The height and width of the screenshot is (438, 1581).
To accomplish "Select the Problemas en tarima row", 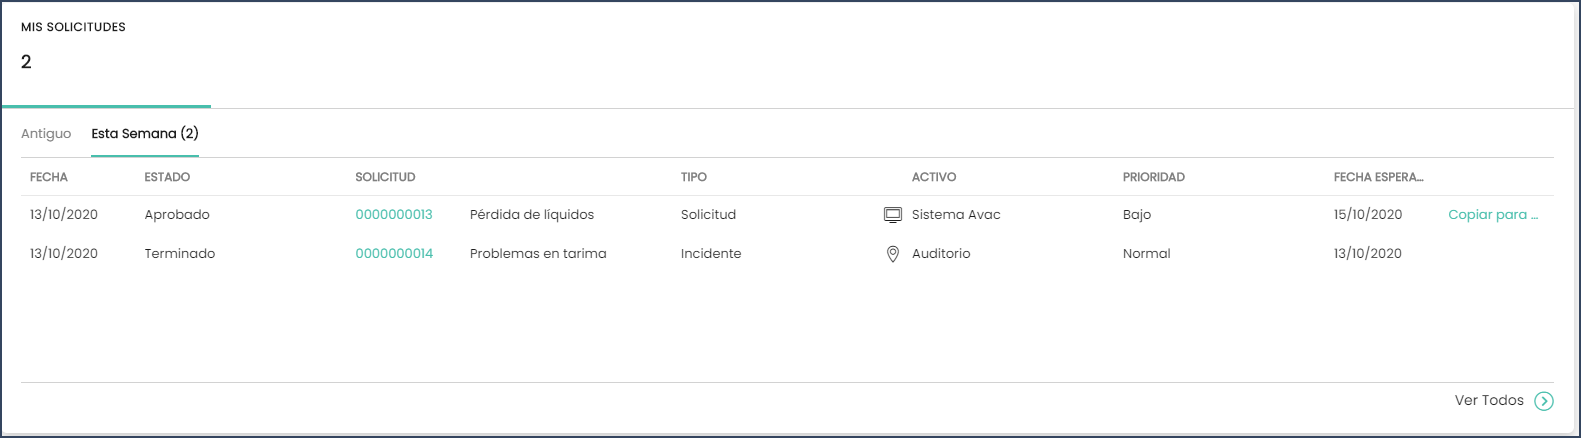I will coord(787,254).
